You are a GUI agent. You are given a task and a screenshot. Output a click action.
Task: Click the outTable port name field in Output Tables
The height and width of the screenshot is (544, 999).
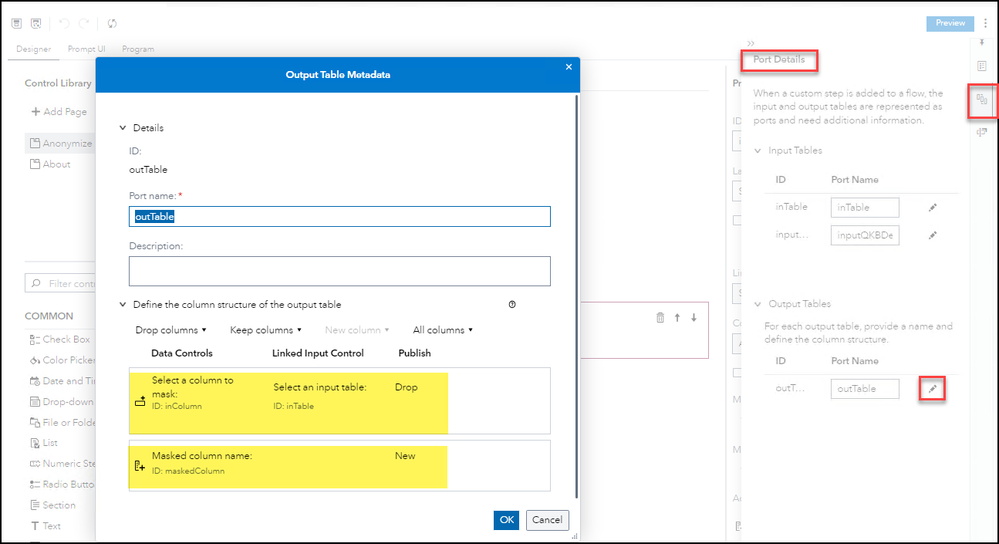(865, 389)
